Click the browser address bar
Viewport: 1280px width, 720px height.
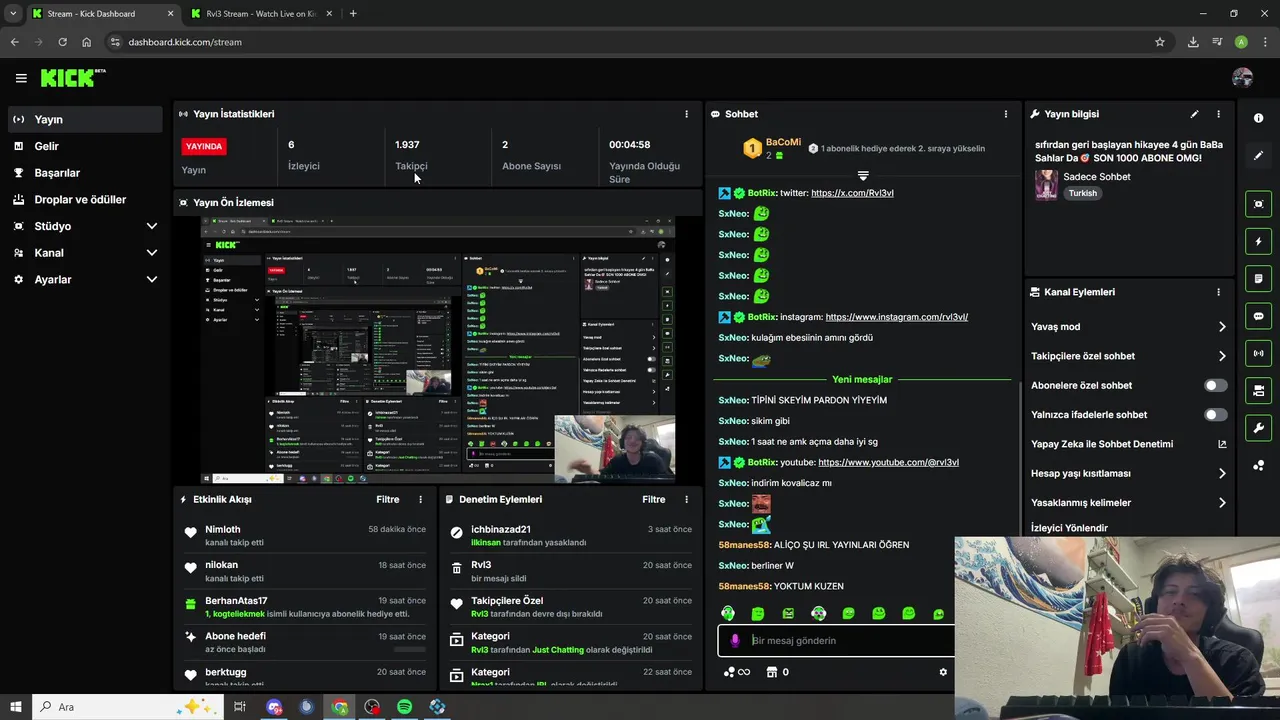click(630, 42)
